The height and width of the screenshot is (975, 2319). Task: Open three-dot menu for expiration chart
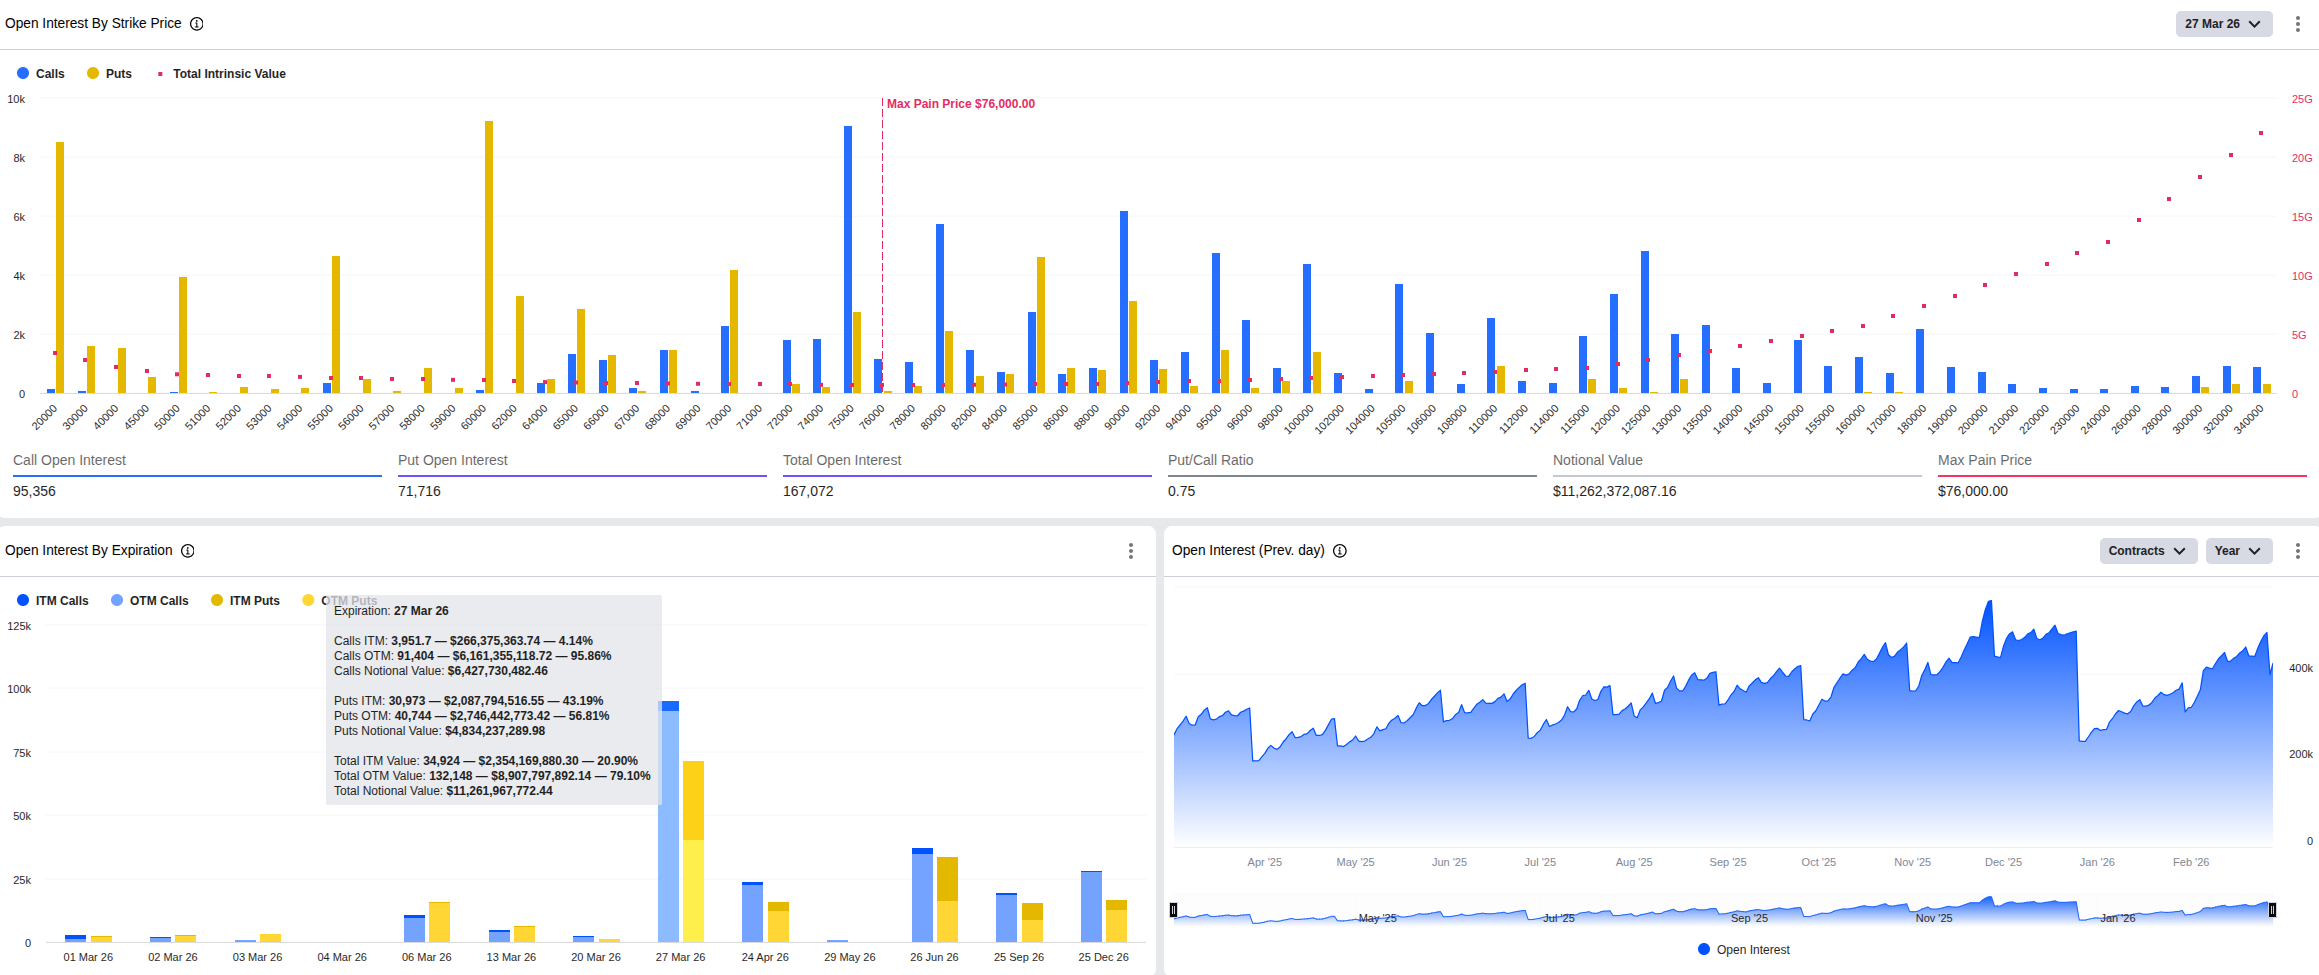pos(1131,551)
